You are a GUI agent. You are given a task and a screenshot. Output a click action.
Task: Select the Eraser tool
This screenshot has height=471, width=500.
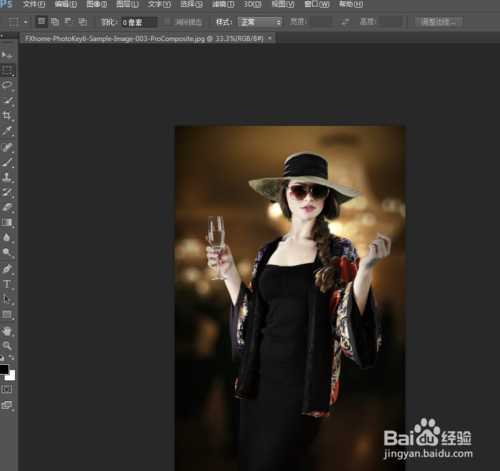pyautogui.click(x=7, y=207)
